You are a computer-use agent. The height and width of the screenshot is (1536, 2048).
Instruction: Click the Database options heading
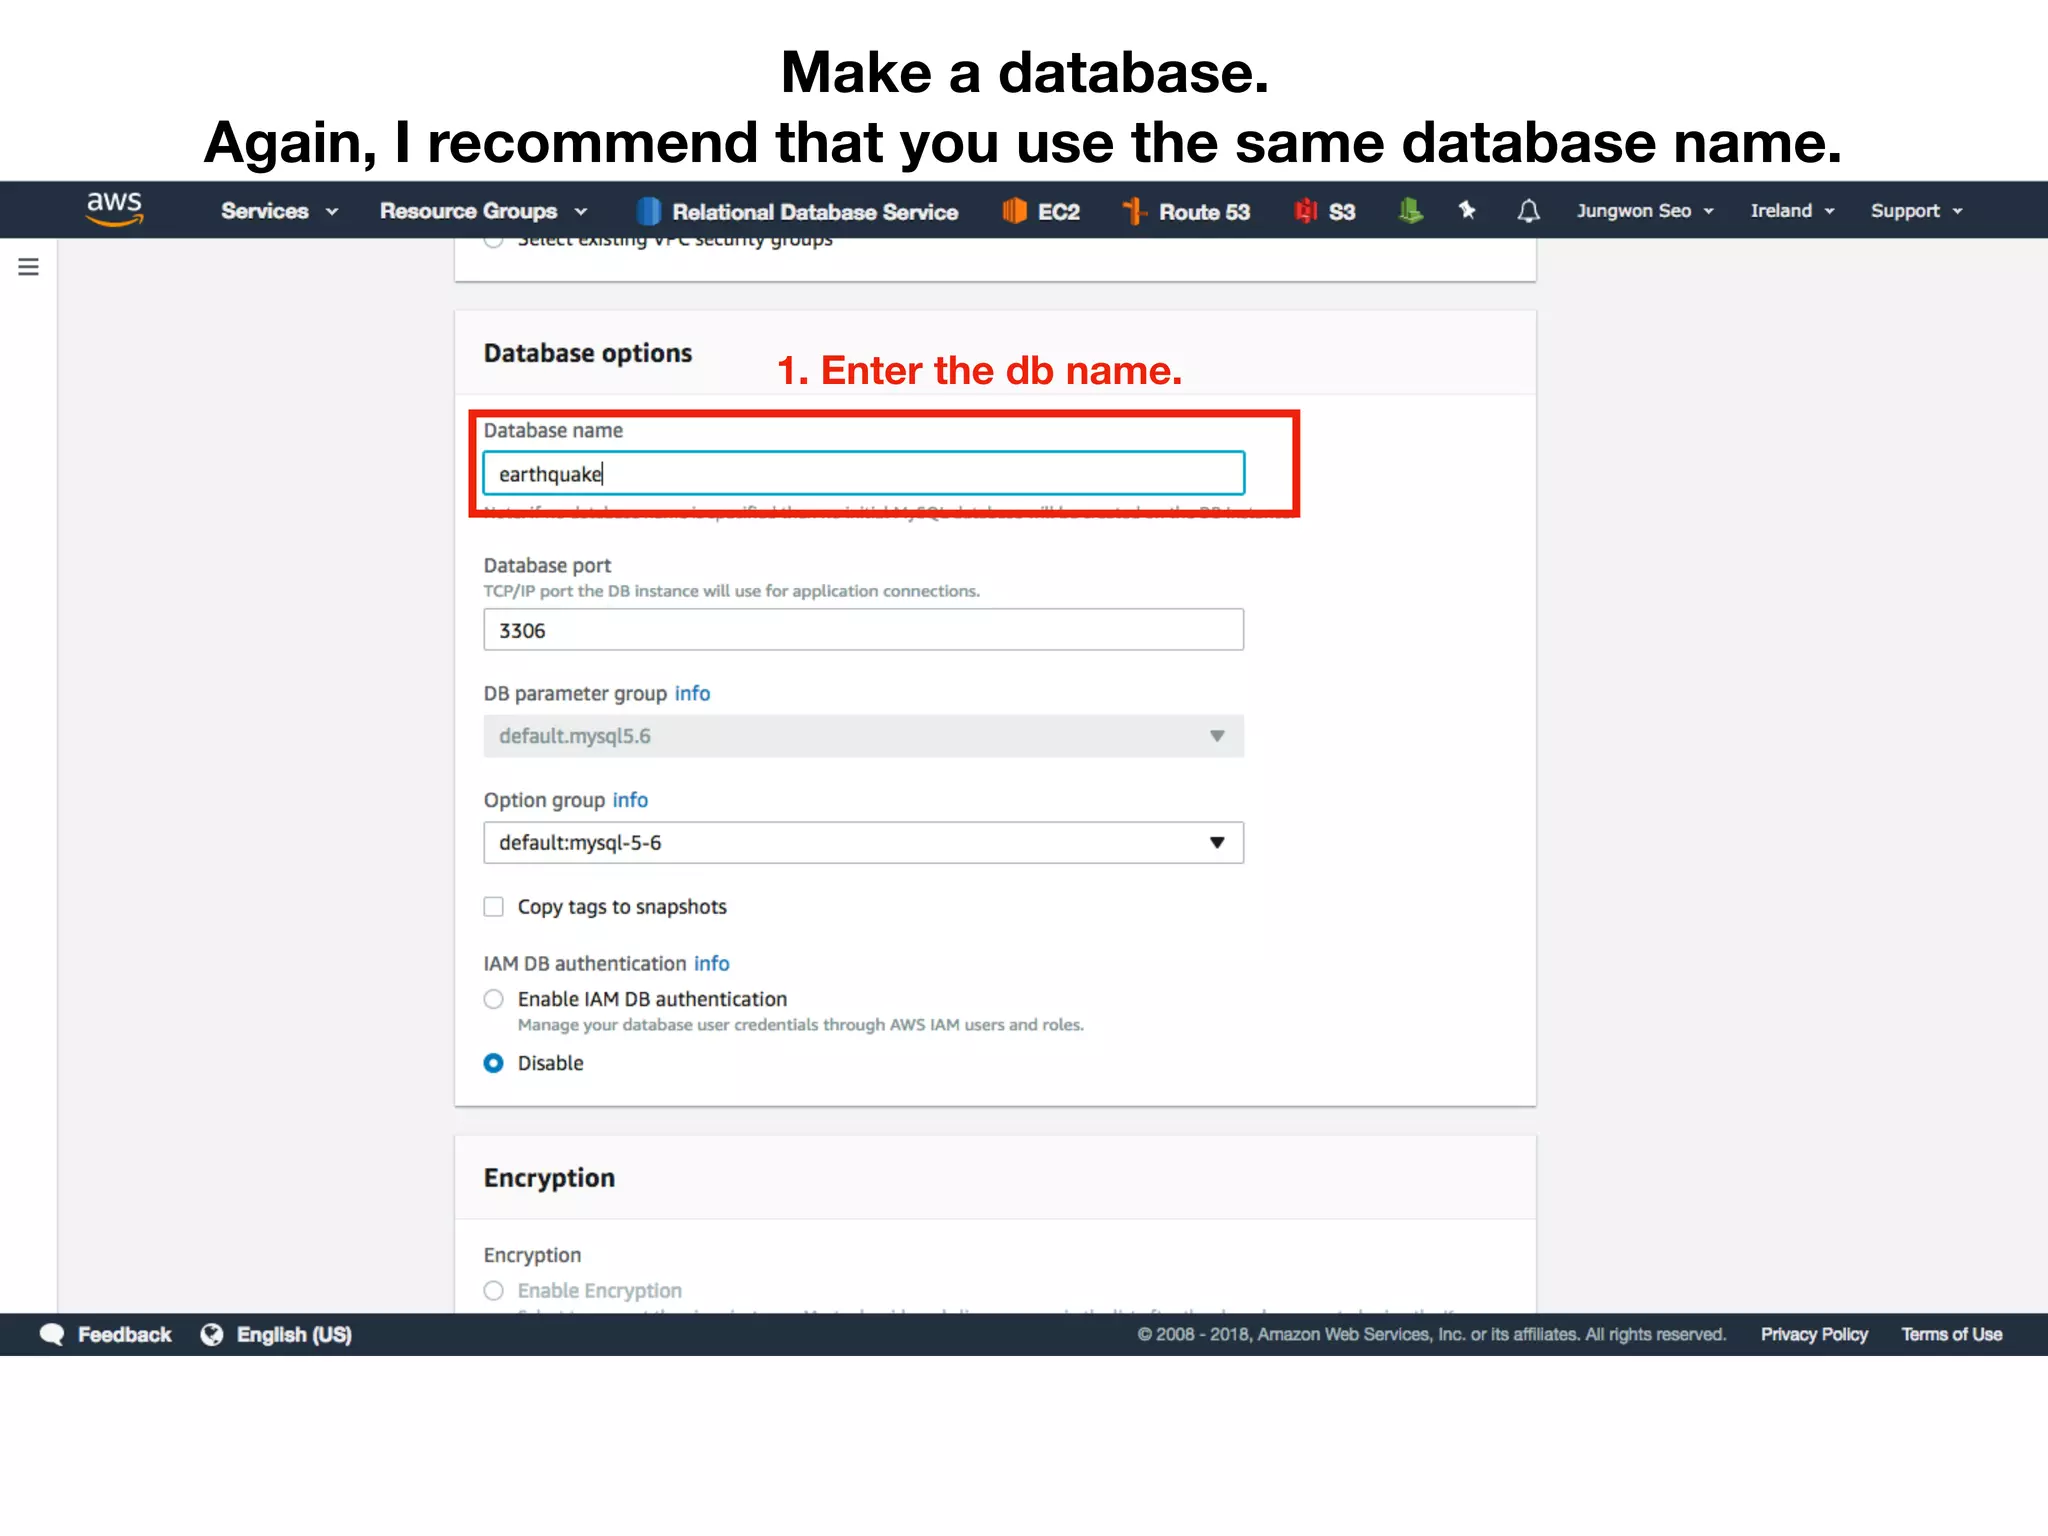(x=588, y=353)
